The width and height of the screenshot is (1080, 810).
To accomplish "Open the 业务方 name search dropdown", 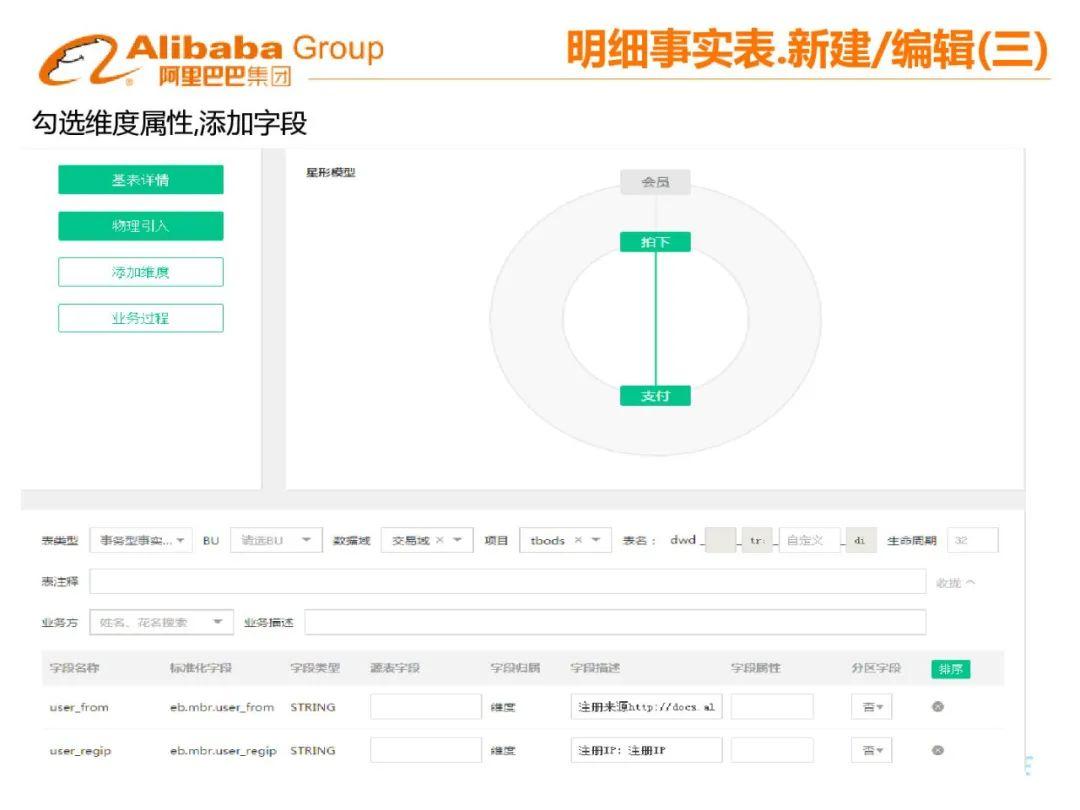I will pyautogui.click(x=162, y=623).
